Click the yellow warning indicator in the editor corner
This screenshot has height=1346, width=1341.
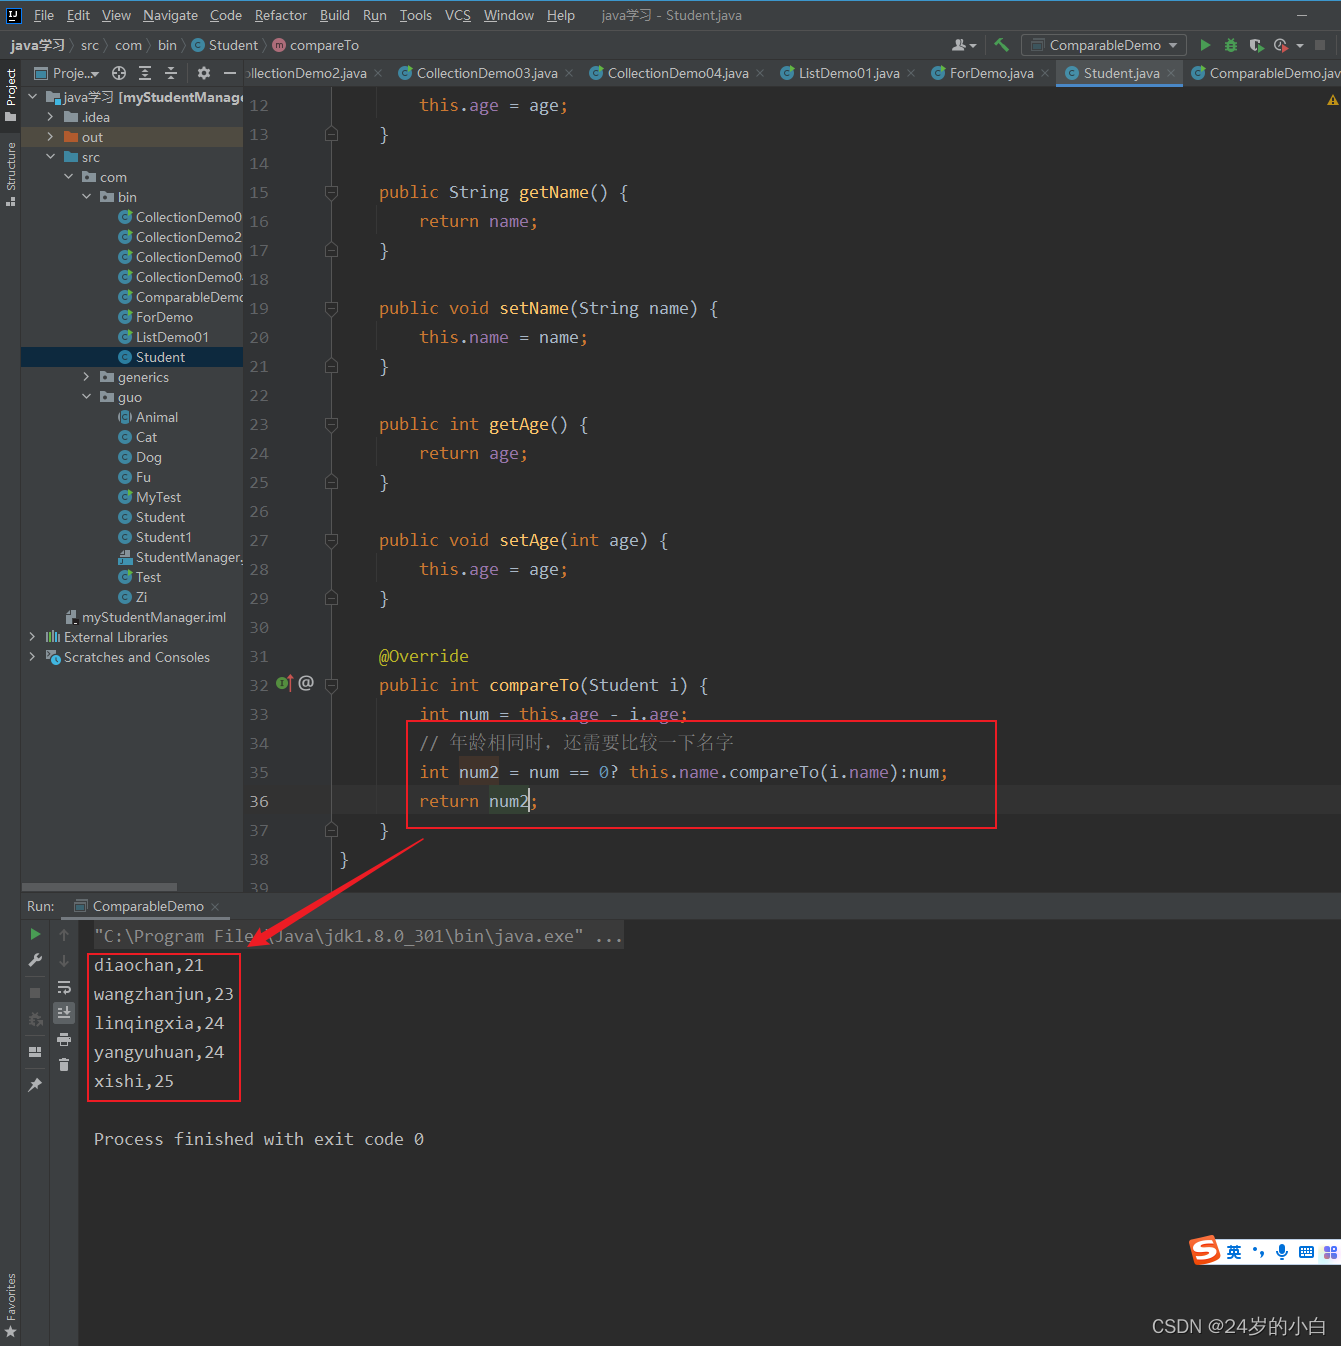(x=1332, y=101)
